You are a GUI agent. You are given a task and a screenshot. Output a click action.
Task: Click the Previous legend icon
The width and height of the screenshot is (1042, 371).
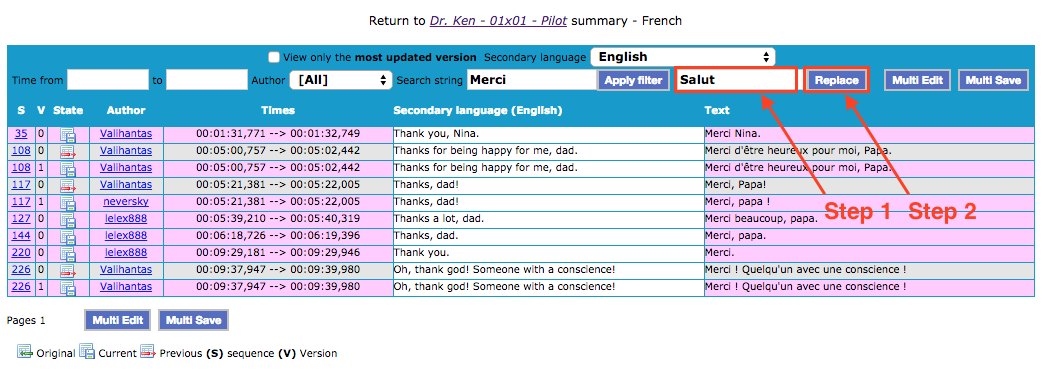148,352
